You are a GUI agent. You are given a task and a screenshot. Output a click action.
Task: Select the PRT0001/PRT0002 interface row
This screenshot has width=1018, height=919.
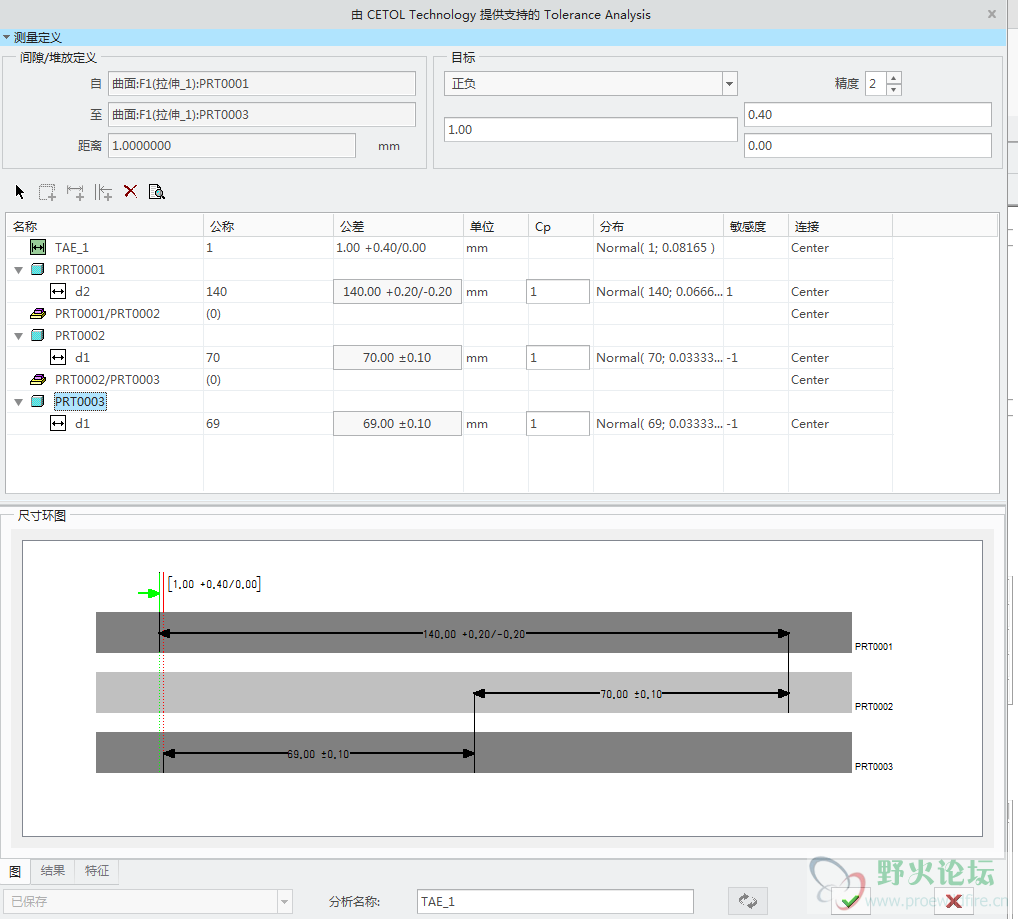[449, 313]
